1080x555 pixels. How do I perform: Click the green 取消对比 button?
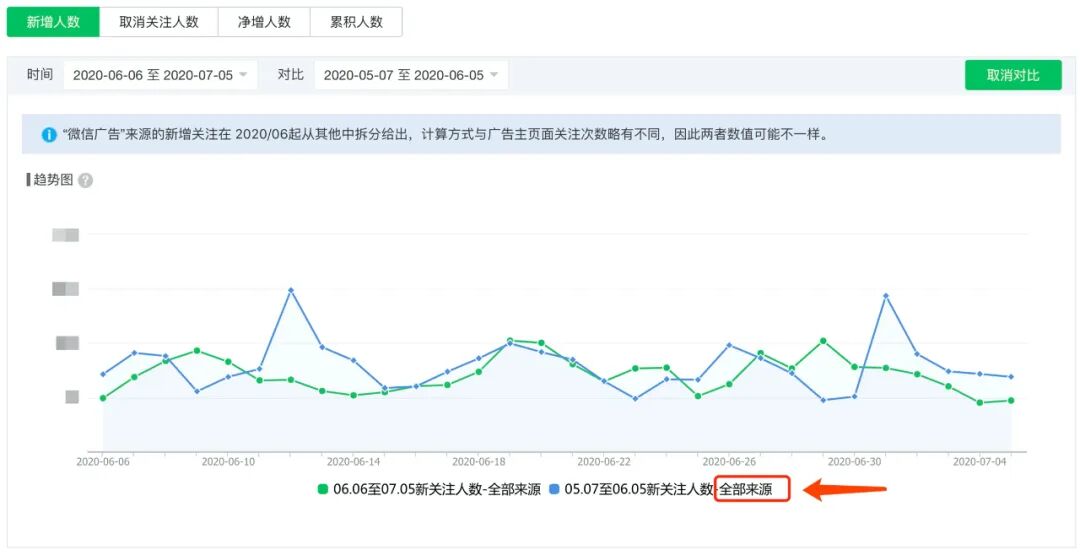(x=1012, y=75)
